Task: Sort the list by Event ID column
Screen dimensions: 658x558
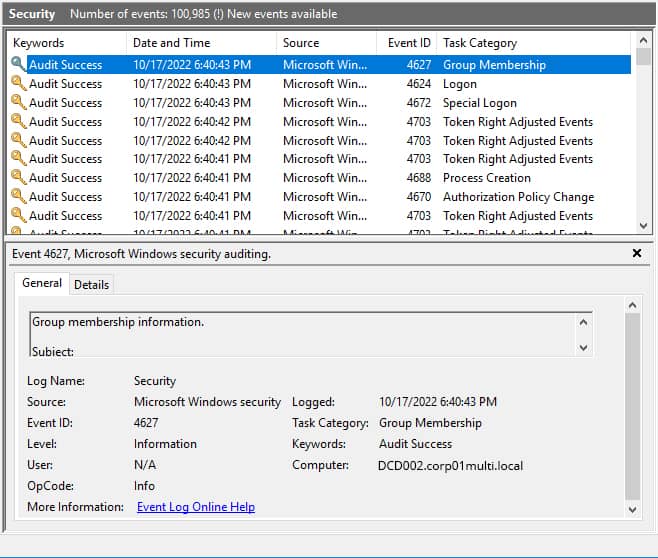Action: [409, 43]
